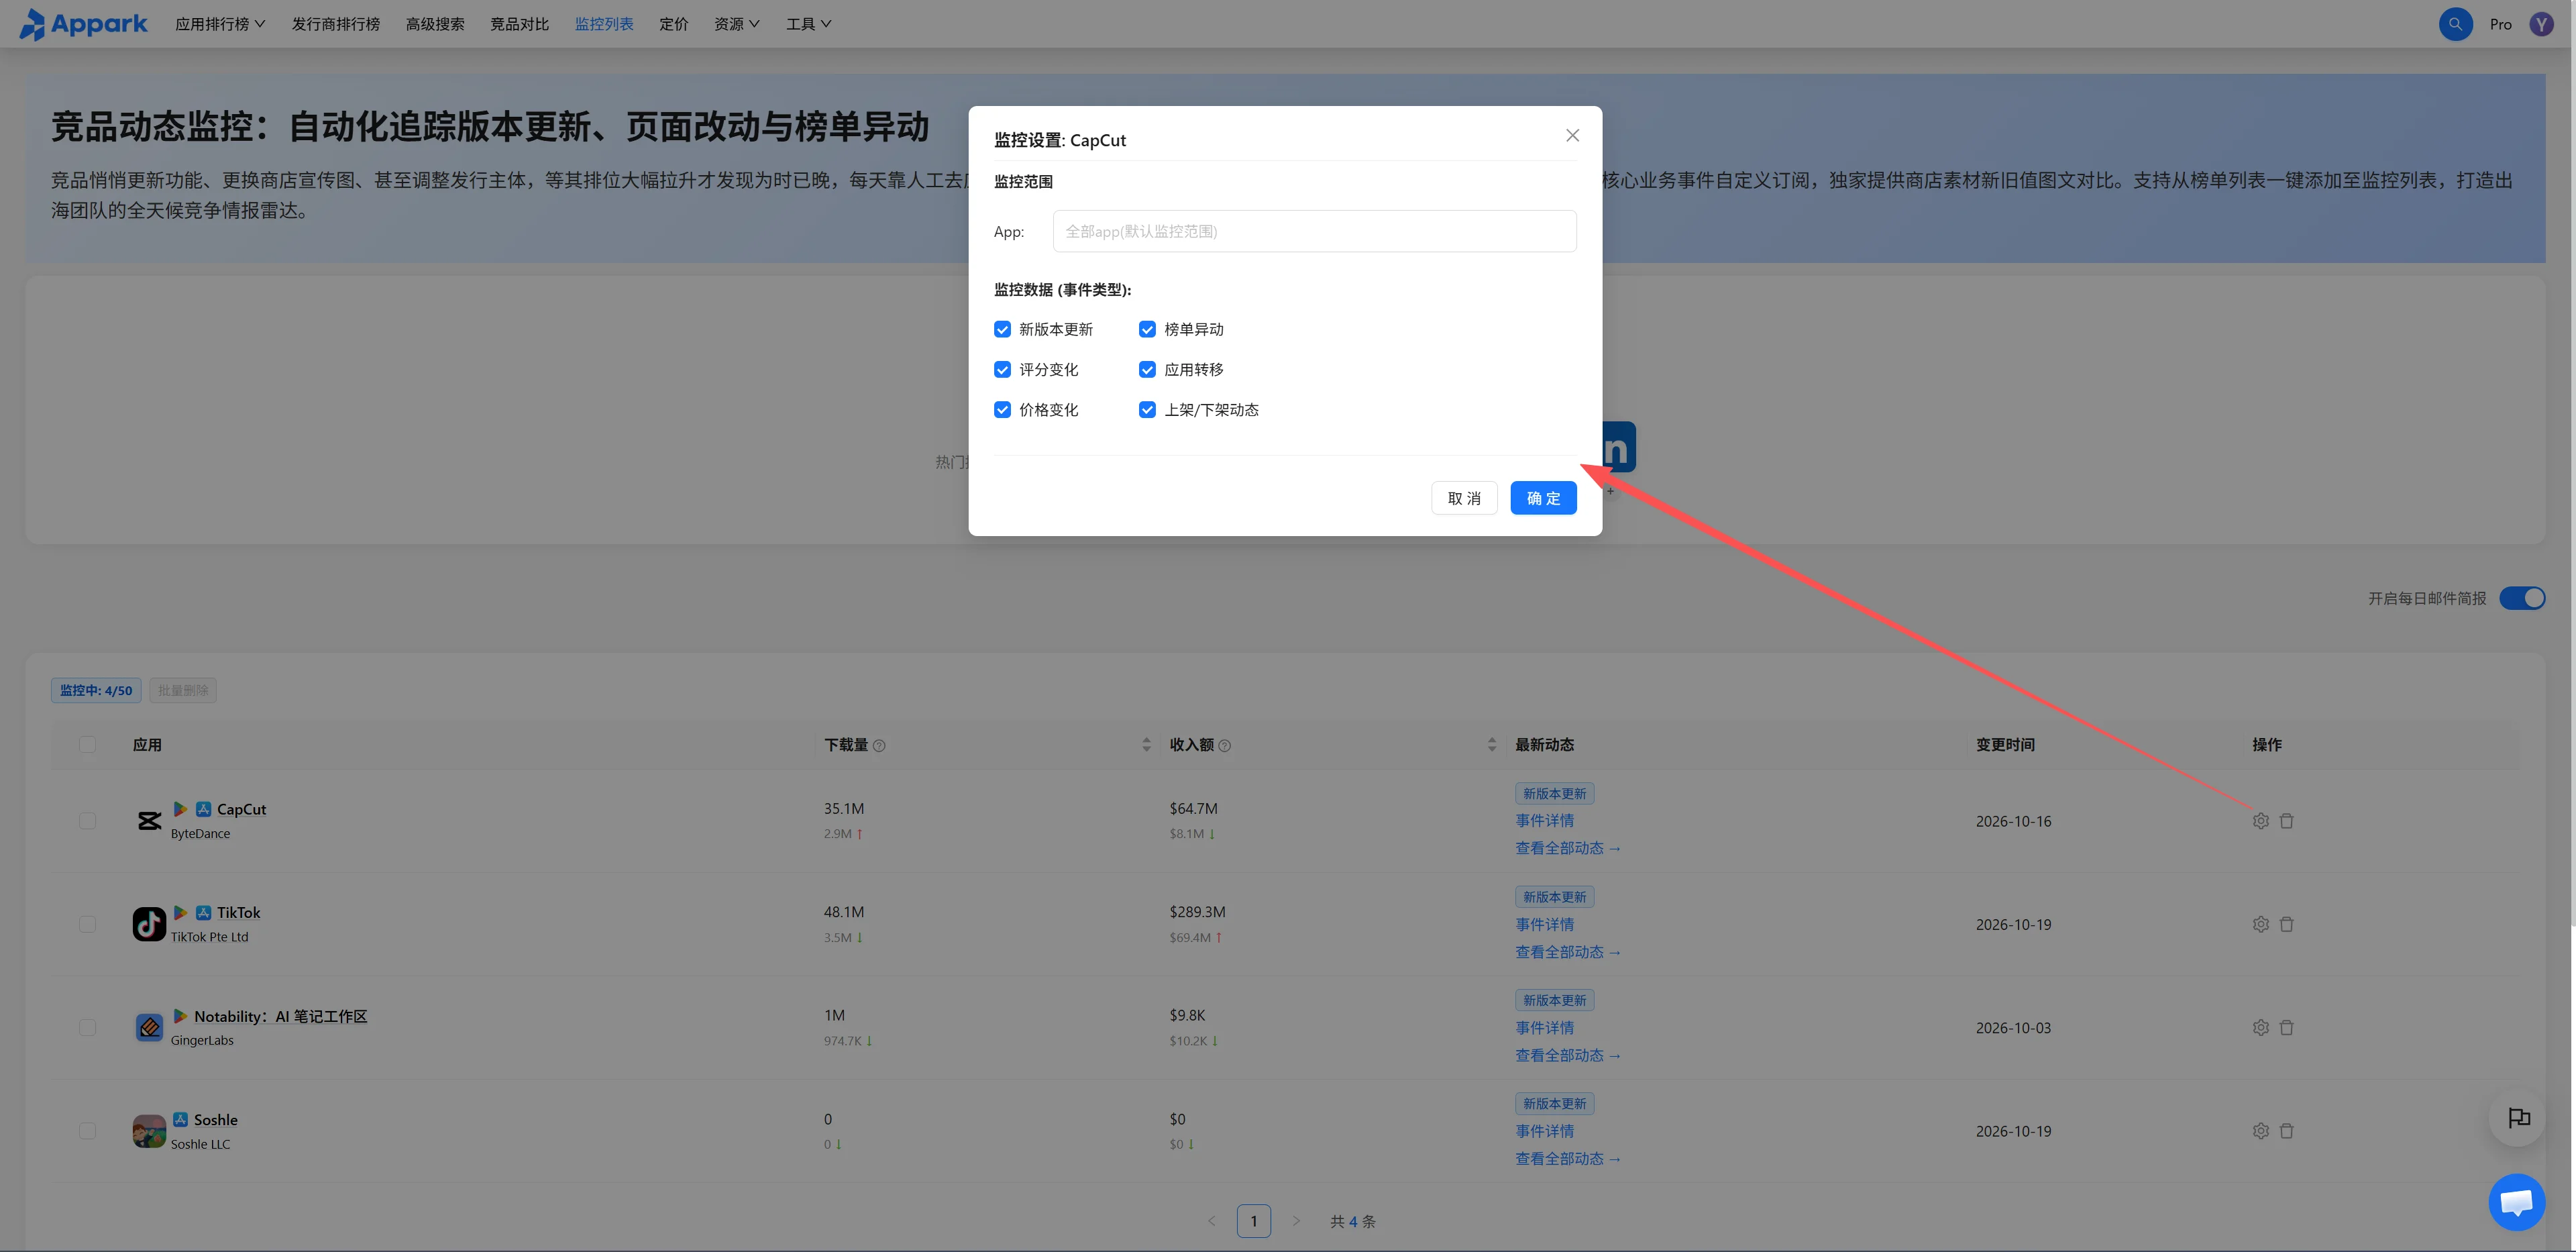Click the blue search icon in header

click(x=2455, y=24)
